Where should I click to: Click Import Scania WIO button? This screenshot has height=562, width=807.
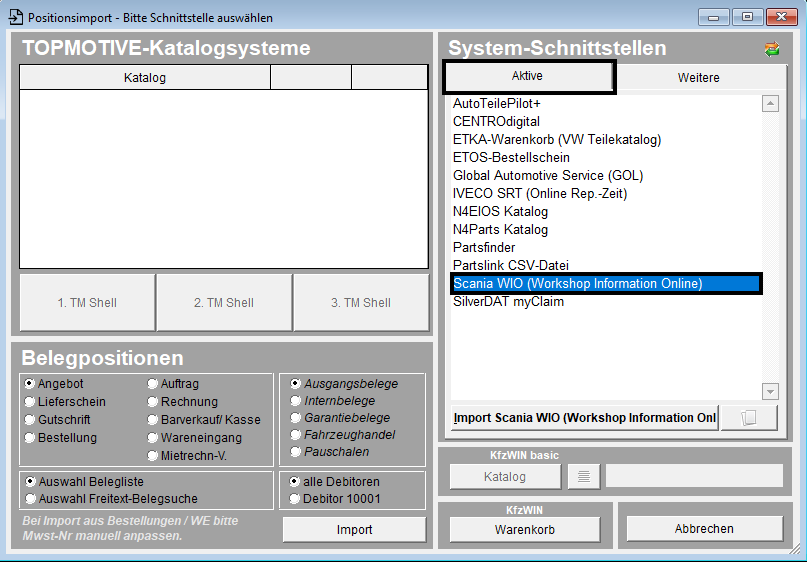[x=585, y=417]
